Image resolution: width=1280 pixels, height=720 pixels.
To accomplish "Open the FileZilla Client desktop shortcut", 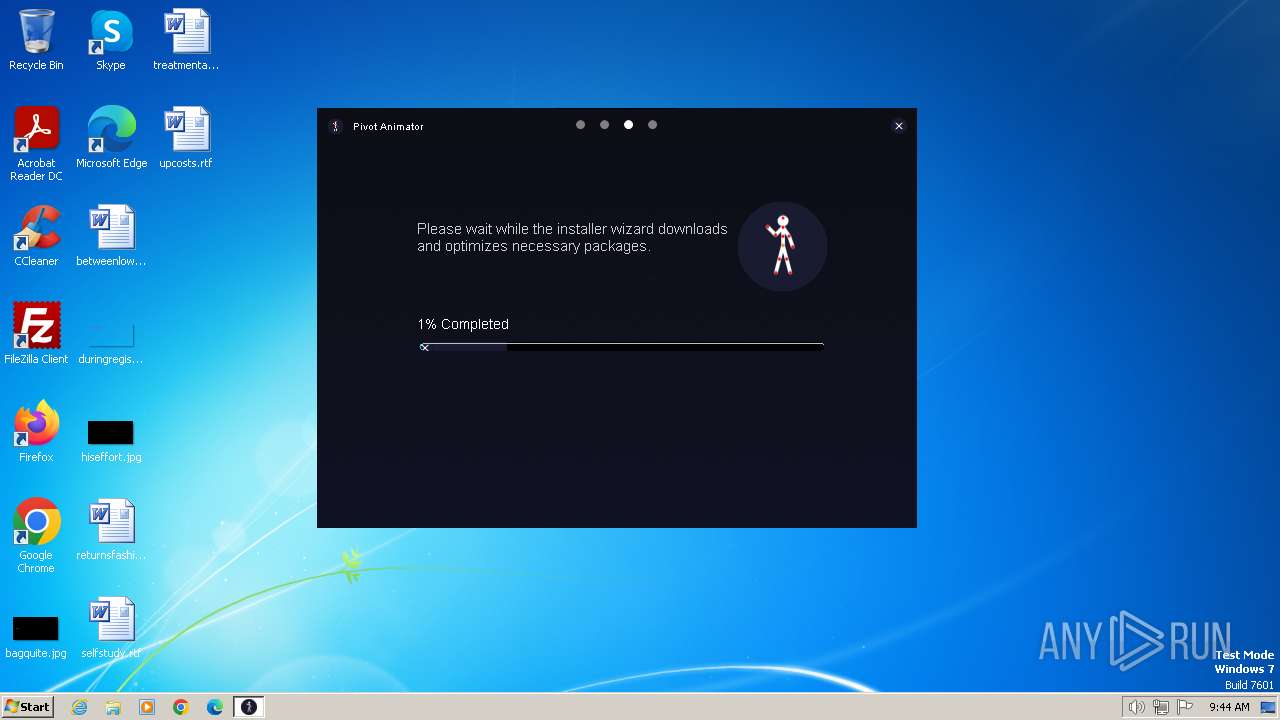I will pyautogui.click(x=36, y=334).
